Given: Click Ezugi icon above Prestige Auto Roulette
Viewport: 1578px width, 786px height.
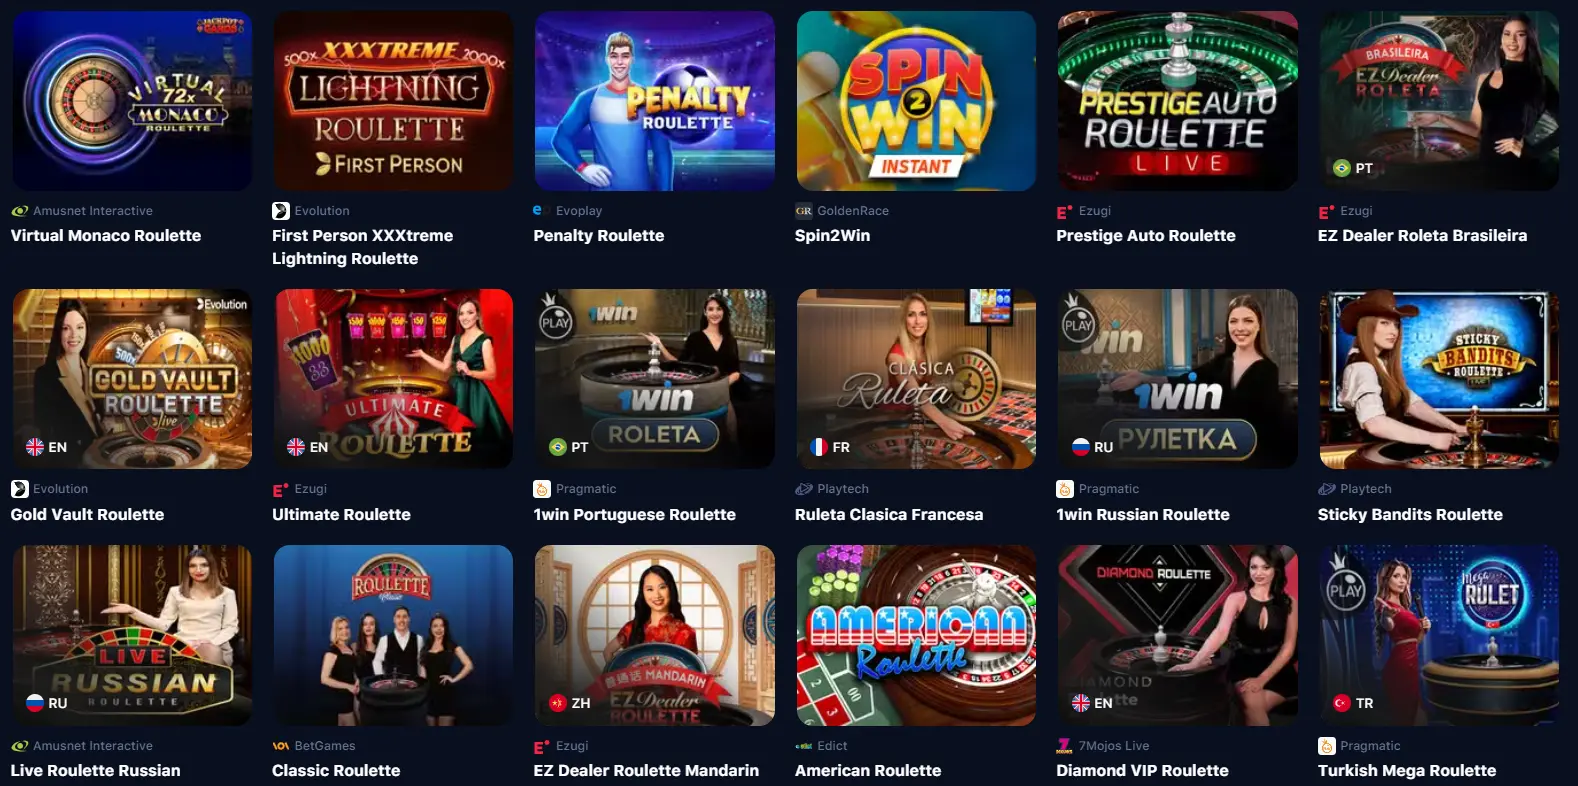Looking at the screenshot, I should tap(1064, 211).
